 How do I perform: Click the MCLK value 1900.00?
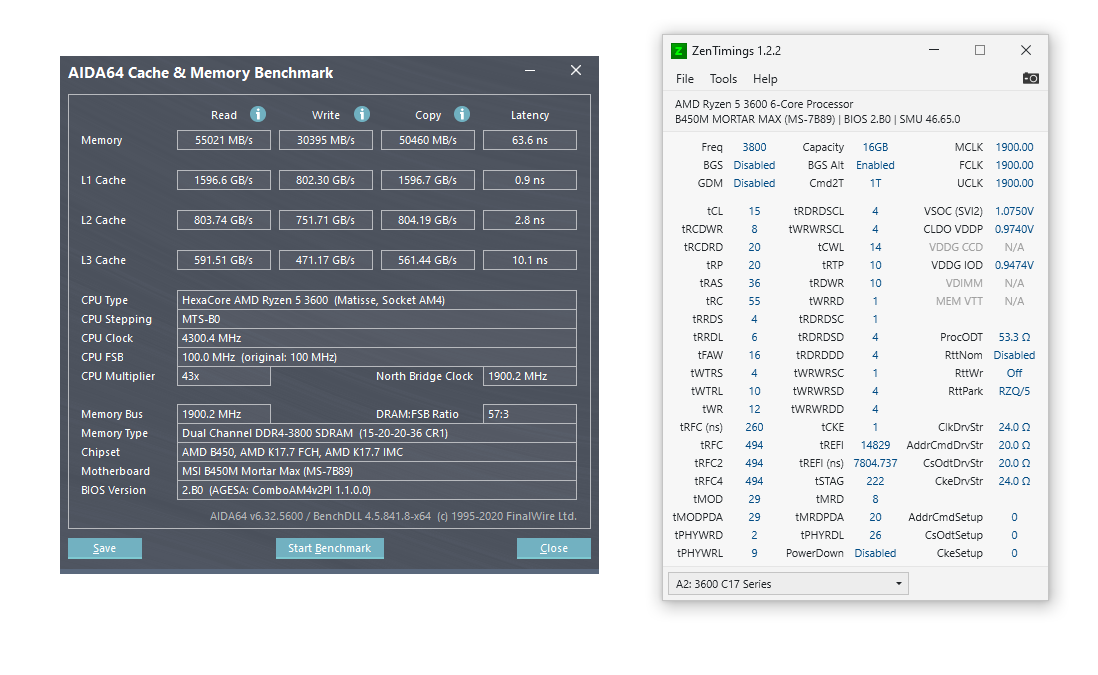click(x=1014, y=147)
